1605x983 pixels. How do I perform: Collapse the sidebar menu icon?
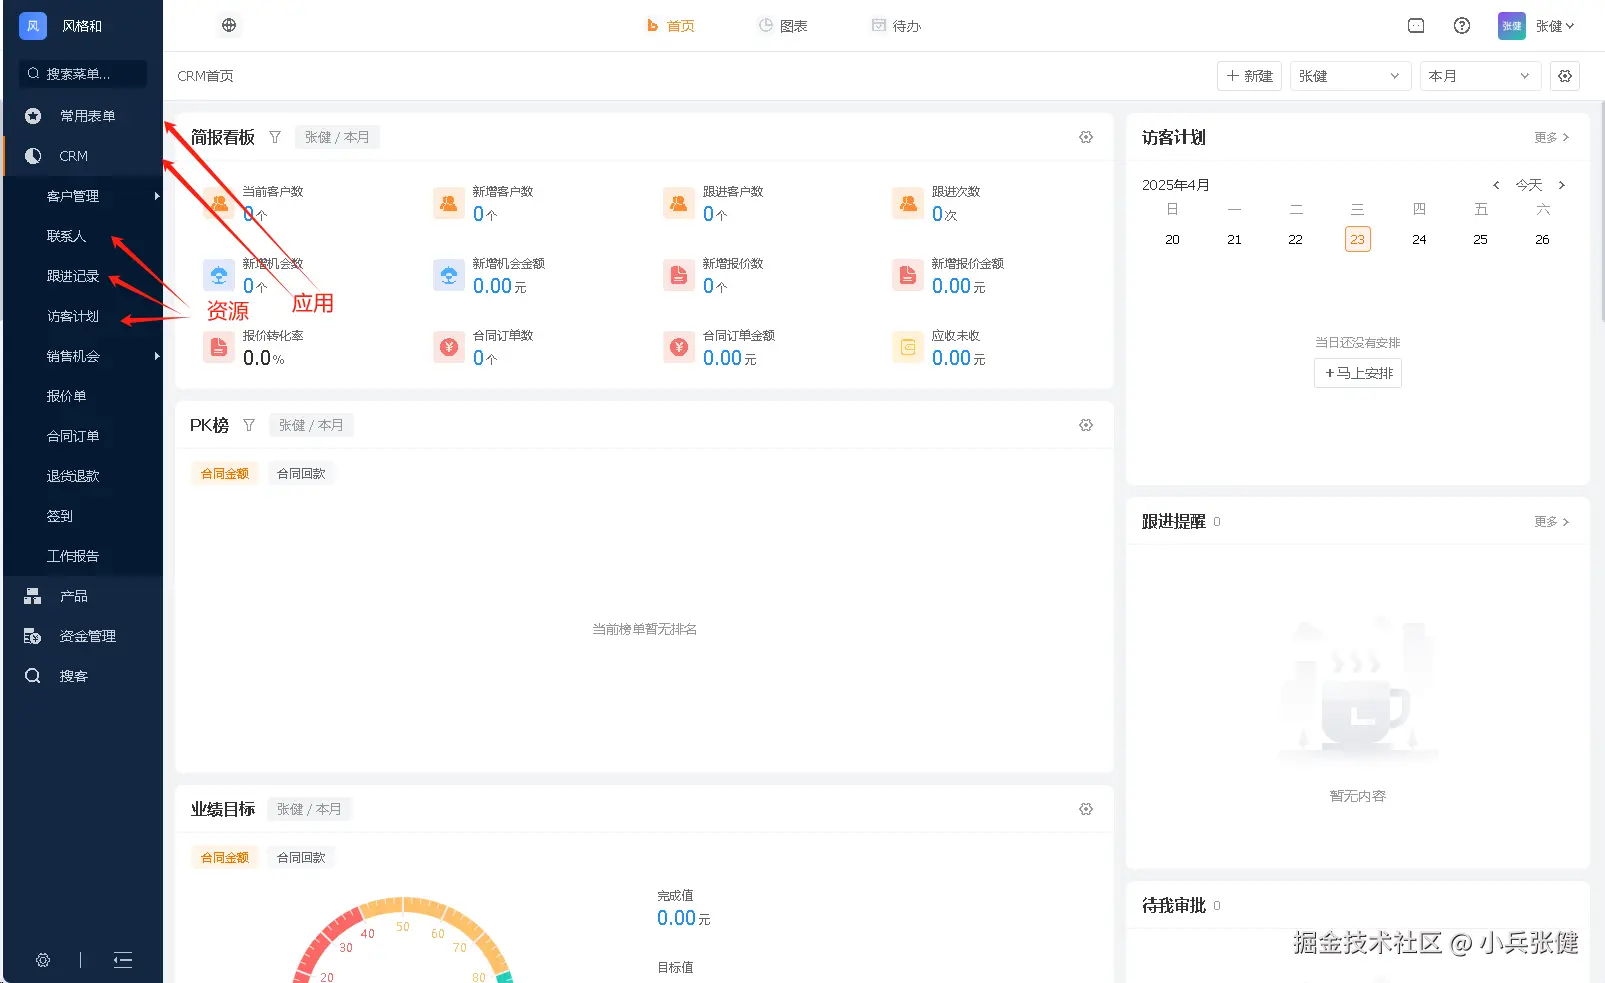tap(123, 960)
